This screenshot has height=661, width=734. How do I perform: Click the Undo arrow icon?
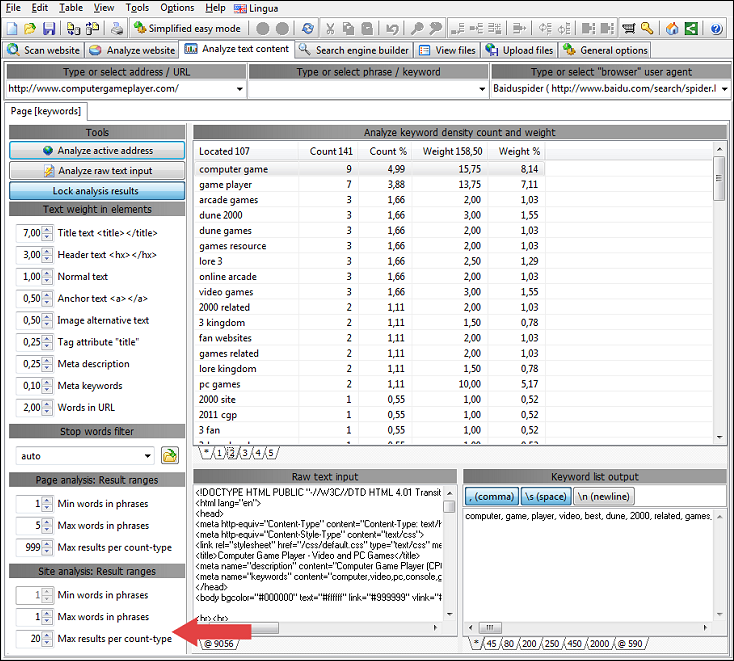(x=392, y=29)
